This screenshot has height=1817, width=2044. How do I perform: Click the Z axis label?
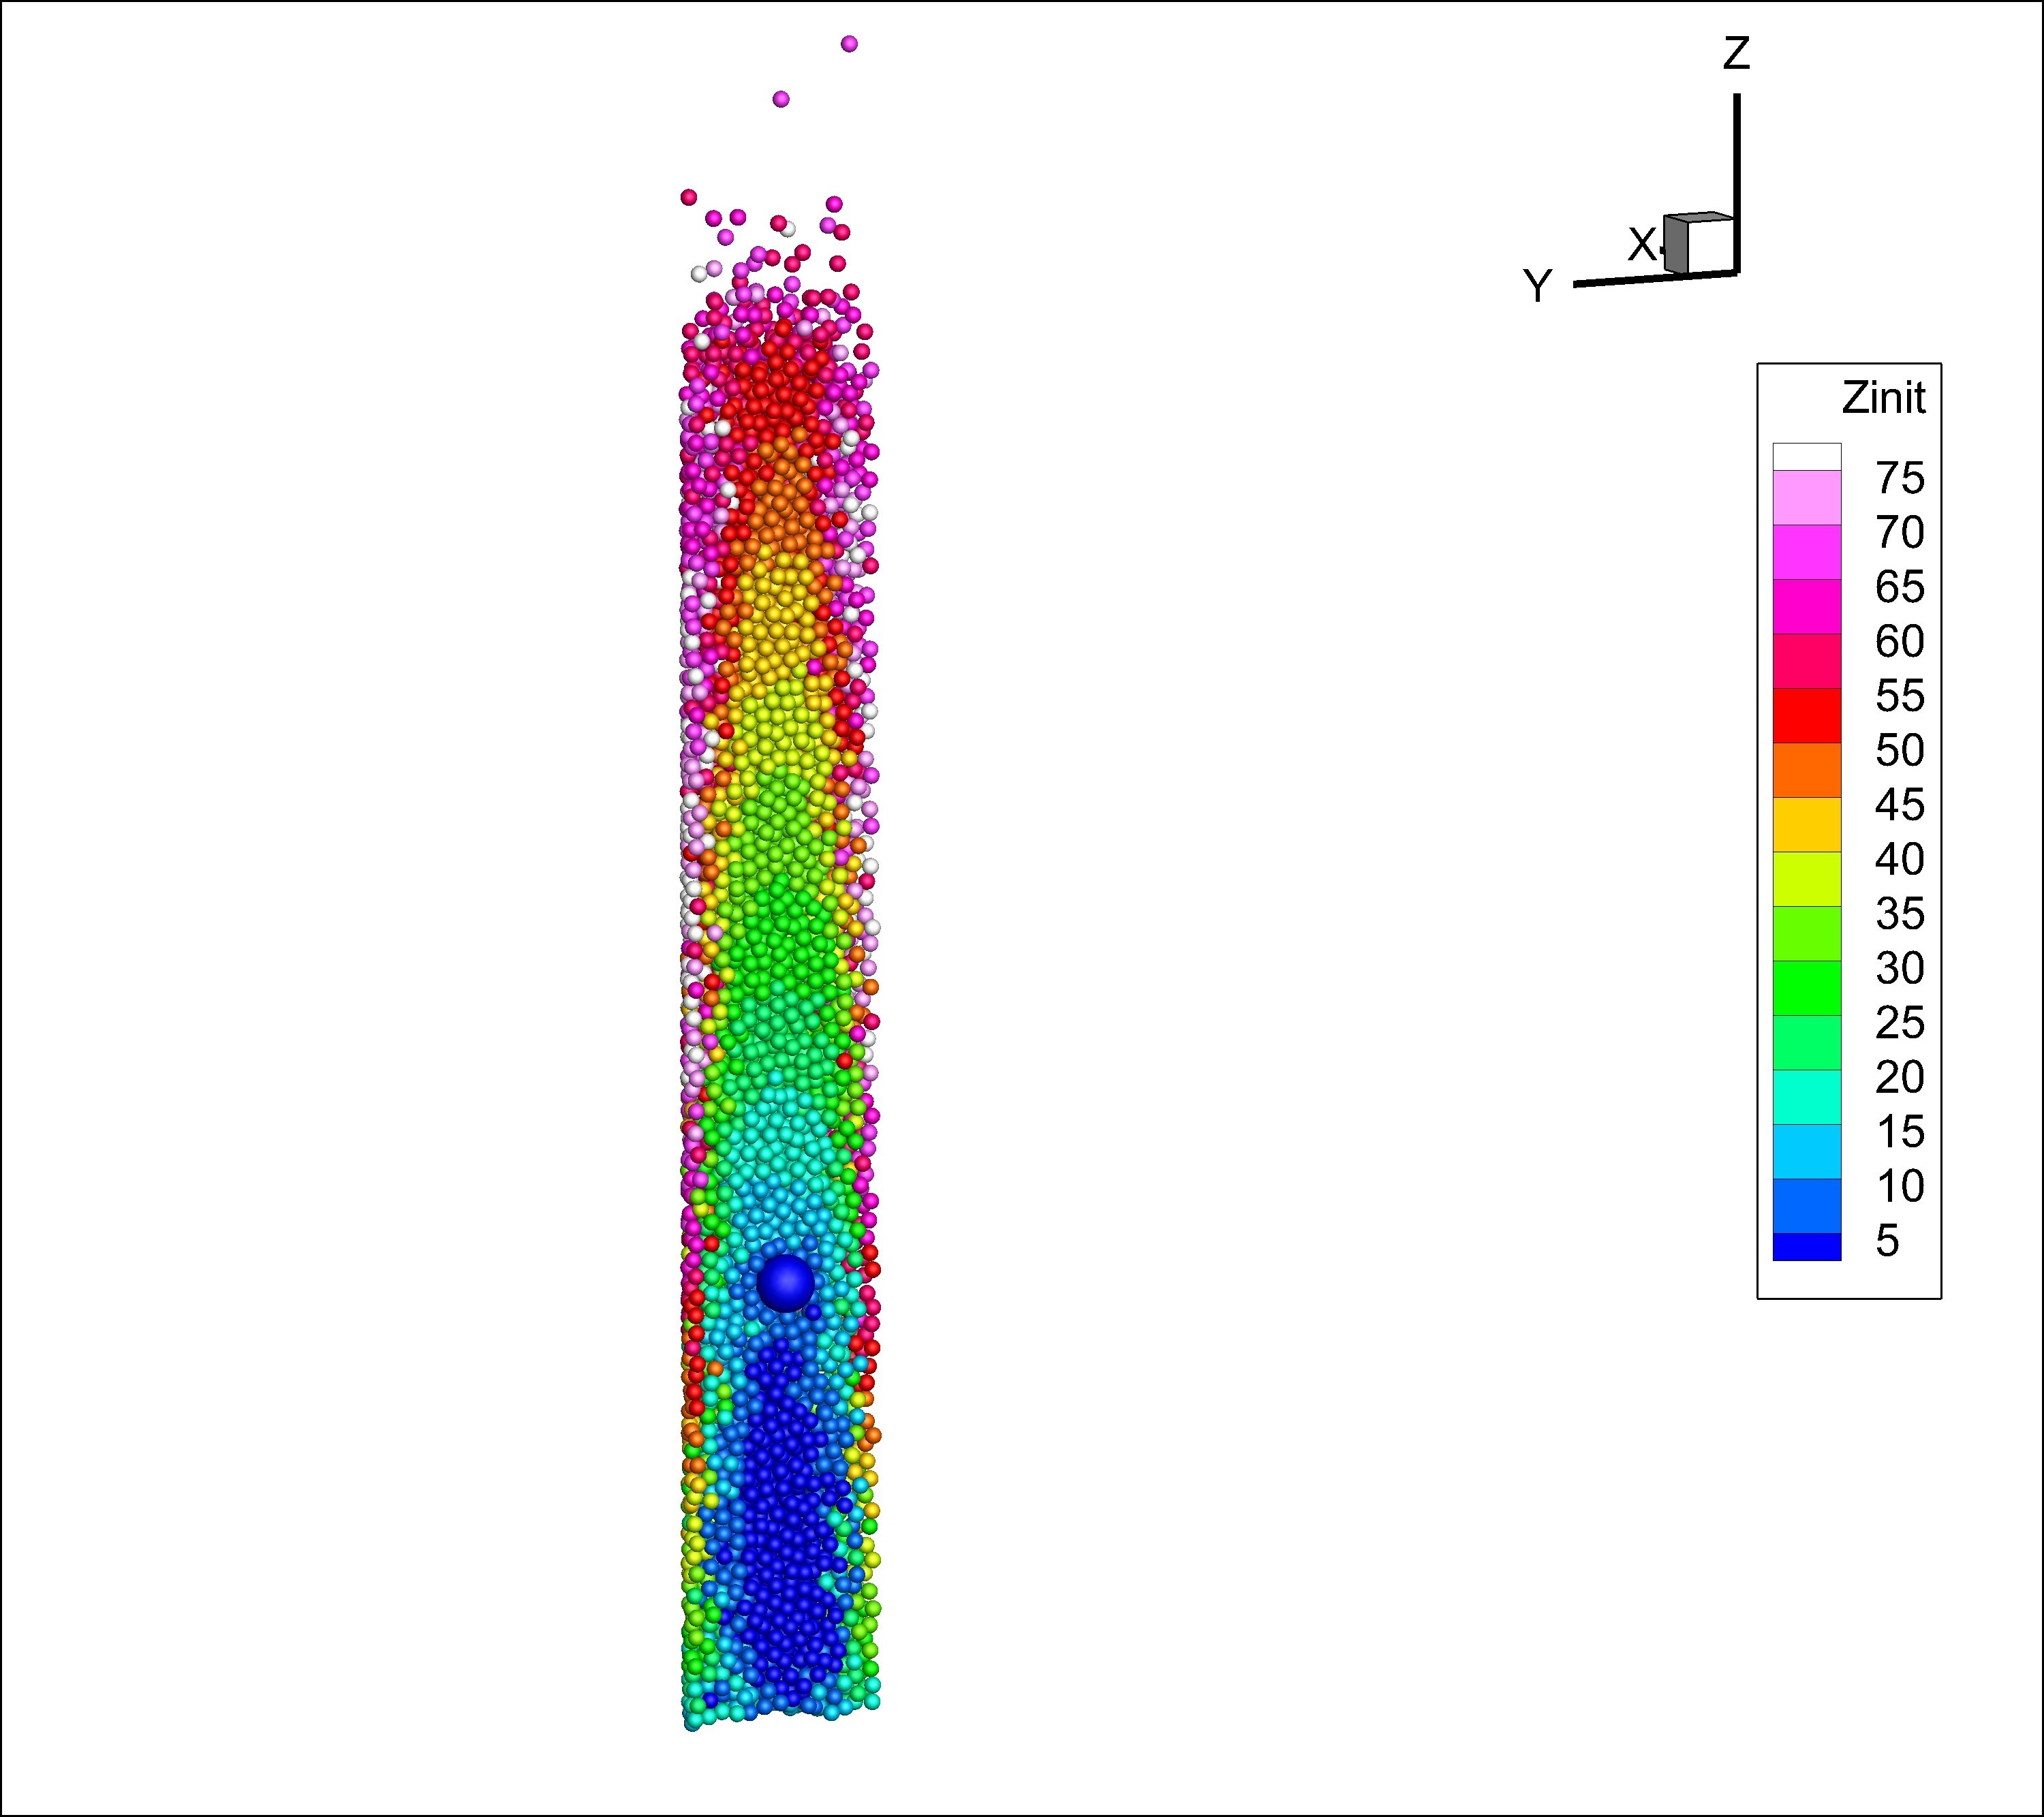[1736, 53]
